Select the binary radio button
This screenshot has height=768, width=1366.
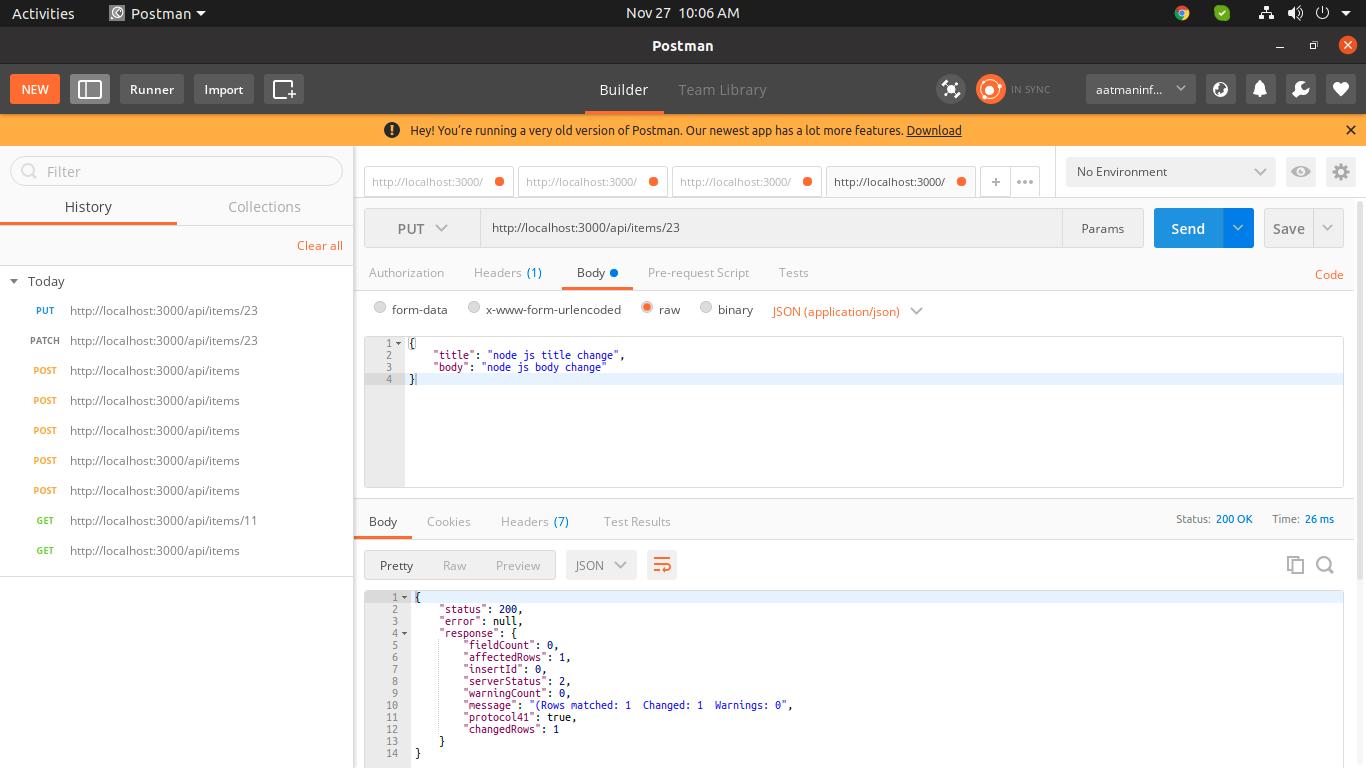tap(706, 309)
